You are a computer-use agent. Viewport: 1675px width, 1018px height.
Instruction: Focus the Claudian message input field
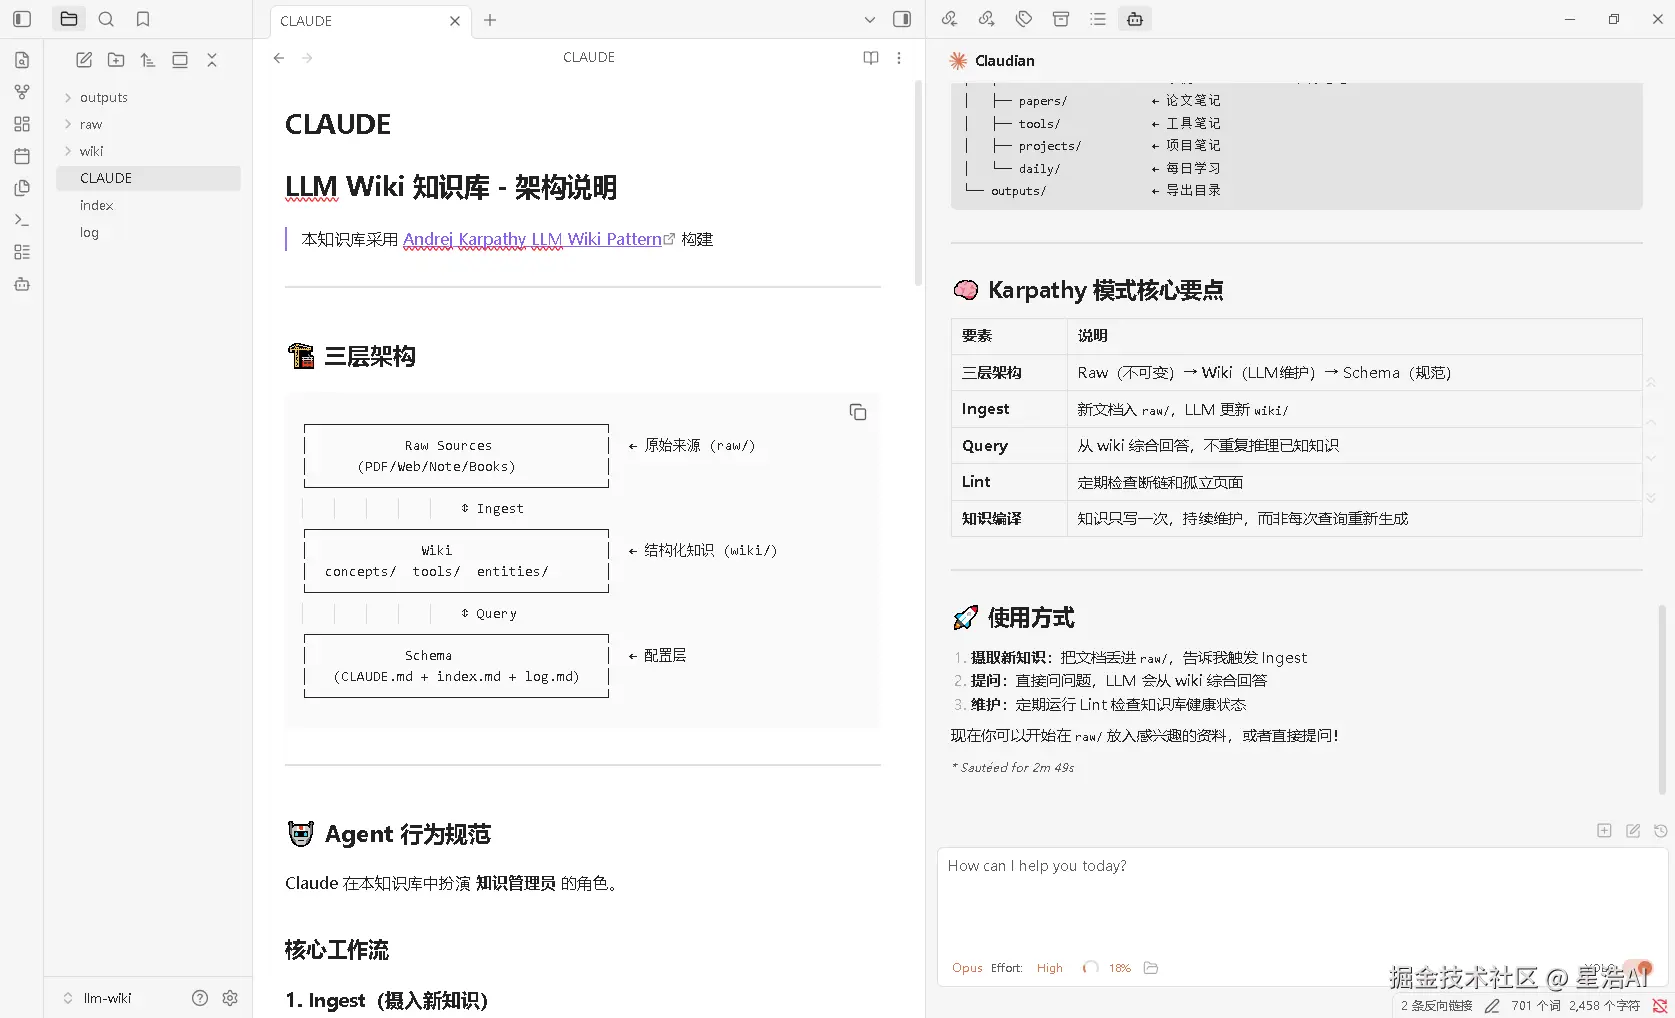click(x=1302, y=902)
